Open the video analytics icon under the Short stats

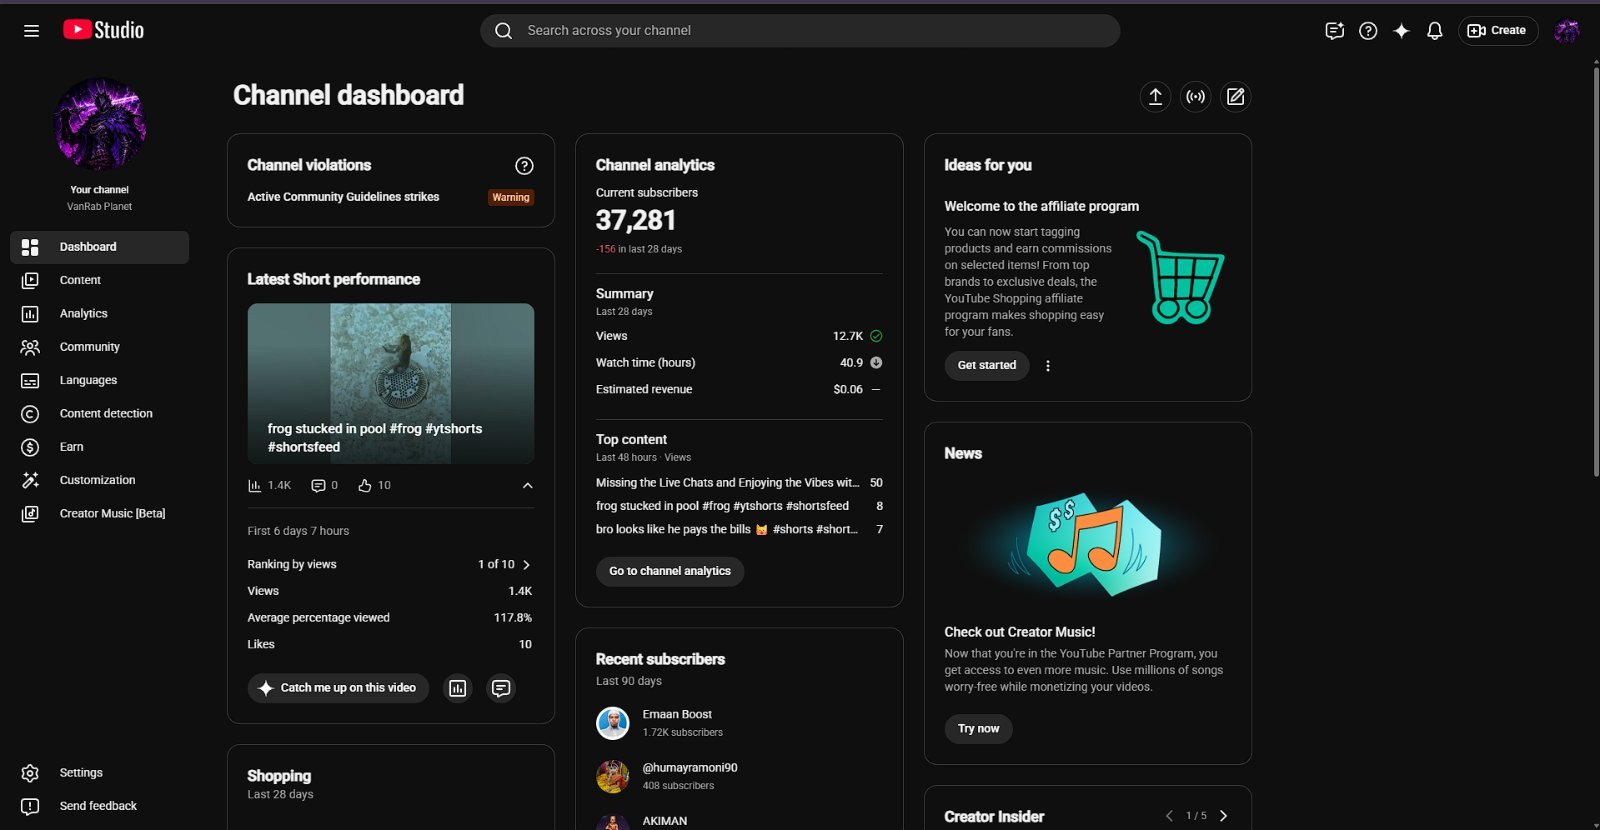[458, 688]
